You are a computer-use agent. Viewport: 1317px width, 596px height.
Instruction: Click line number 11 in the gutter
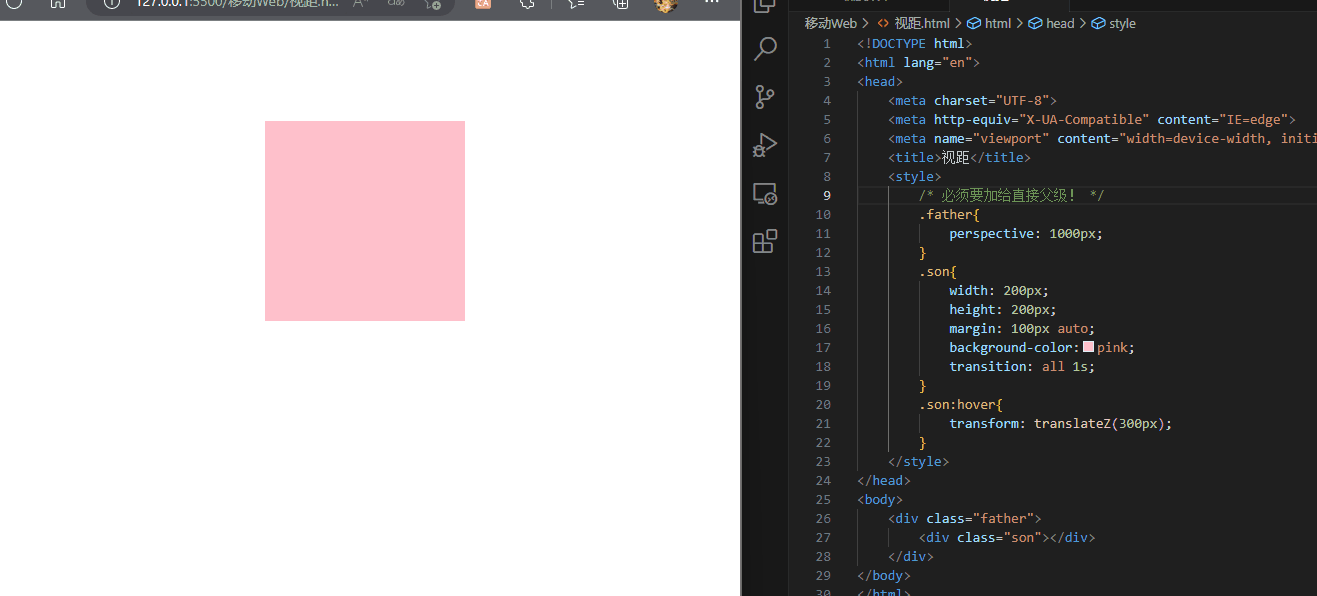[x=823, y=233]
